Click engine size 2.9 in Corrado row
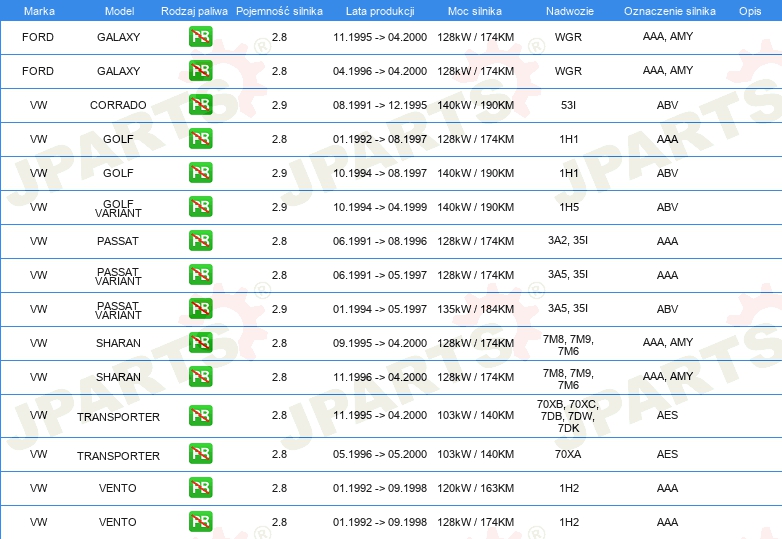This screenshot has width=782, height=539. (279, 105)
